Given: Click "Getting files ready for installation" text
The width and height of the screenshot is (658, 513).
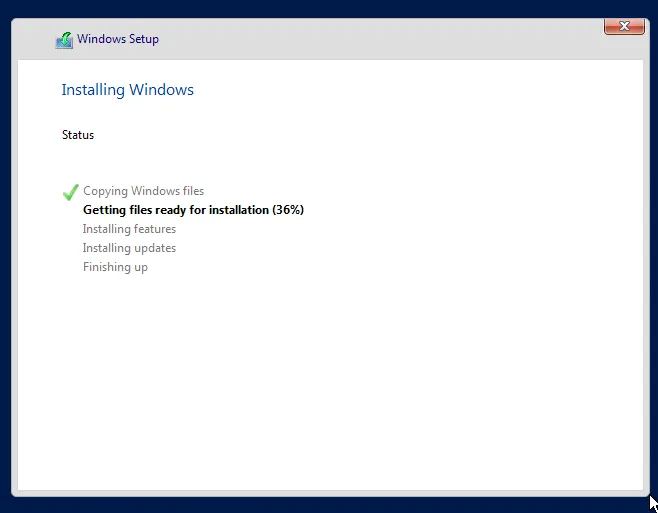Looking at the screenshot, I should (176, 210).
